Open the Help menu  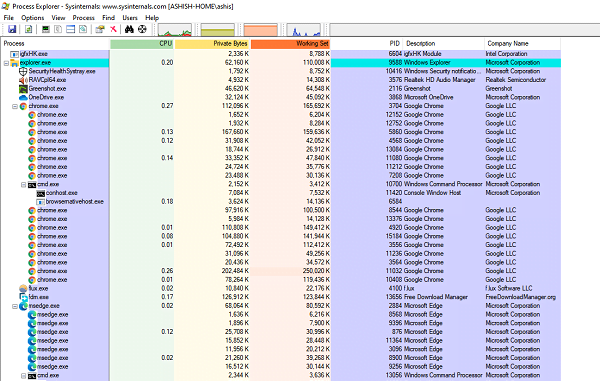(x=152, y=18)
